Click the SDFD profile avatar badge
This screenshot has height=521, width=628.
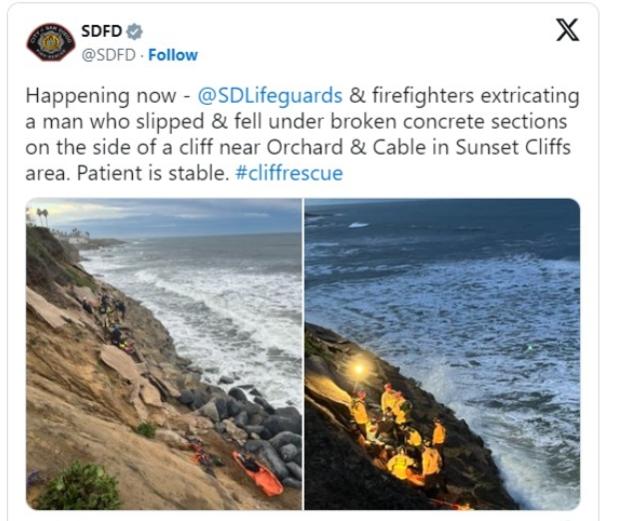51,42
